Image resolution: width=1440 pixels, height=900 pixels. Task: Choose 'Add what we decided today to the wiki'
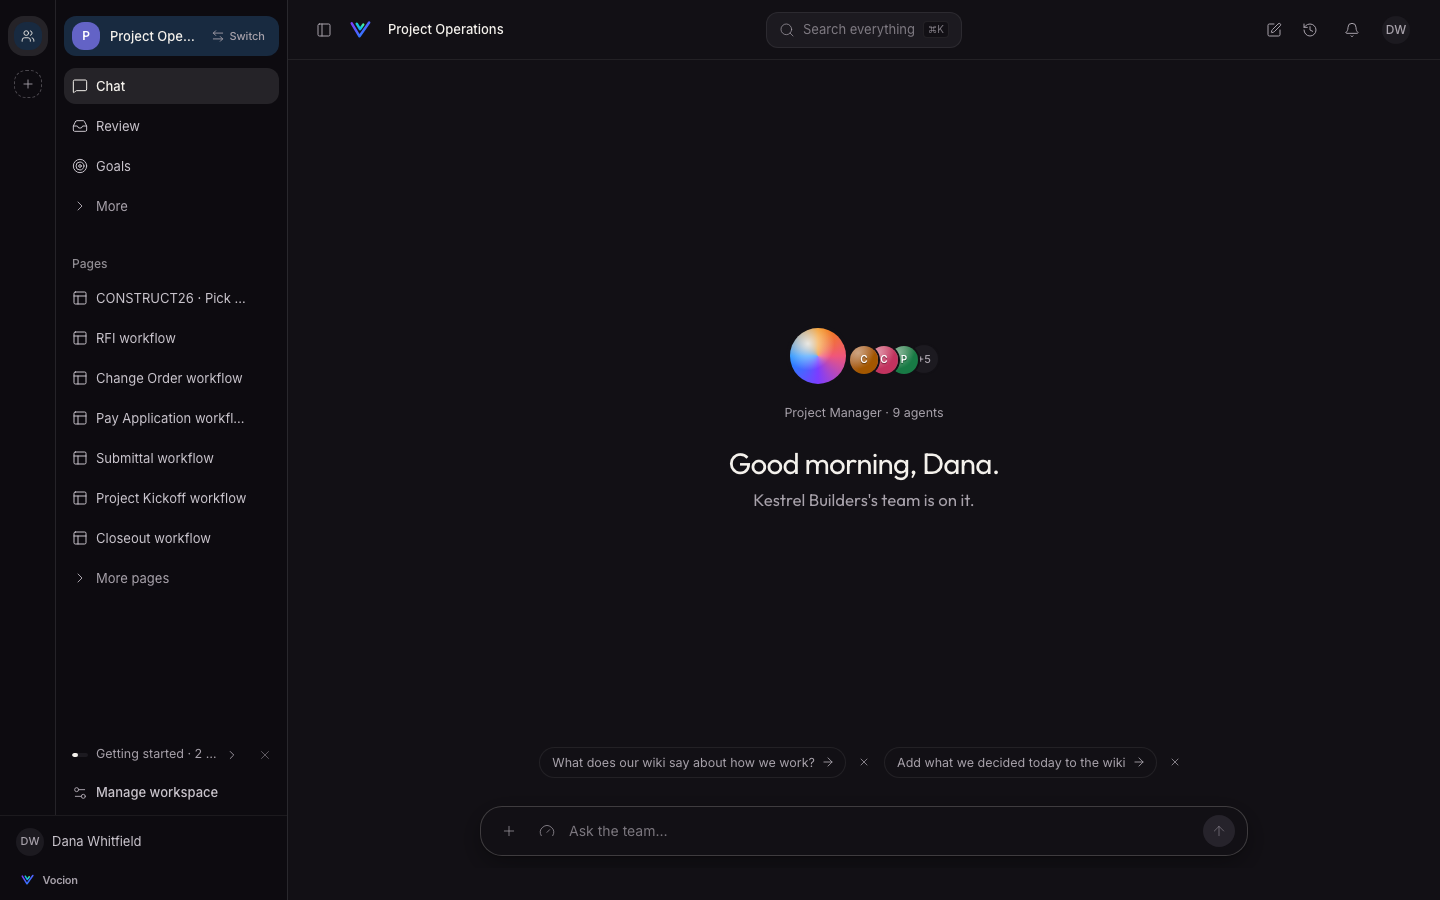coord(1020,762)
